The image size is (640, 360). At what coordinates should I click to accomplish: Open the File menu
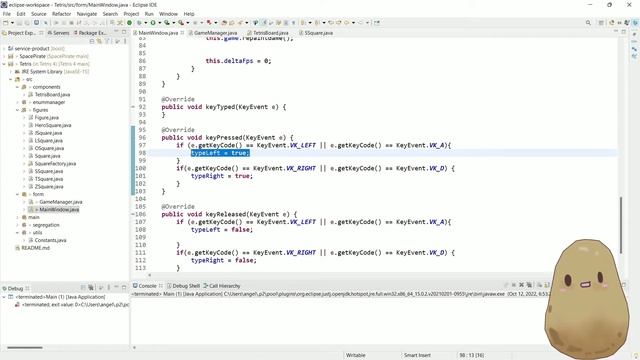tap(7, 14)
